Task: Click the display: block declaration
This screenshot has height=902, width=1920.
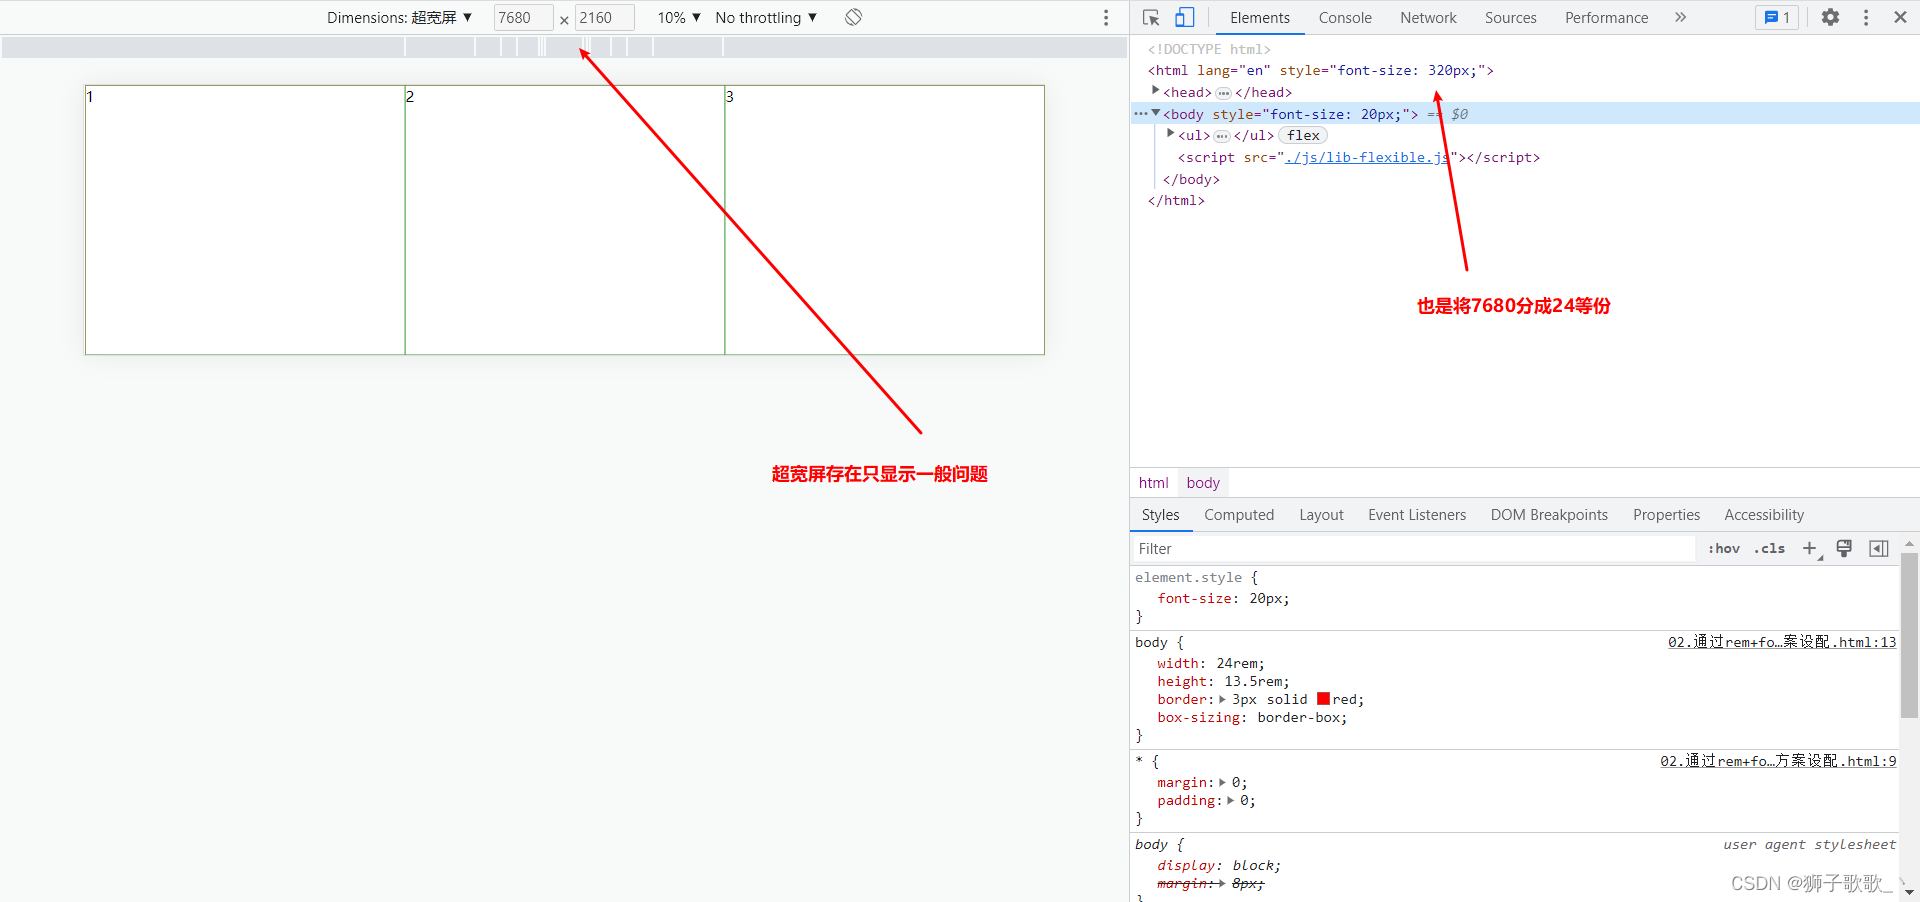Action: (x=1219, y=865)
